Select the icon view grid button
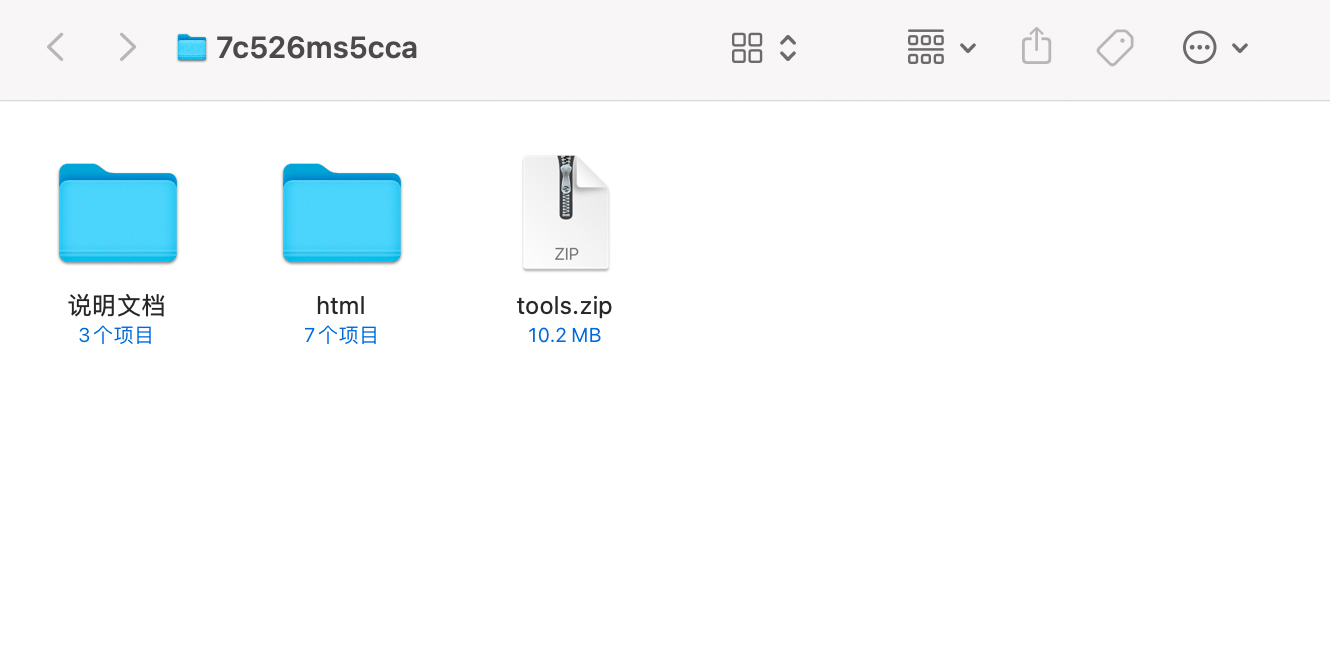Screen dimensions: 1330x656 coord(747,47)
